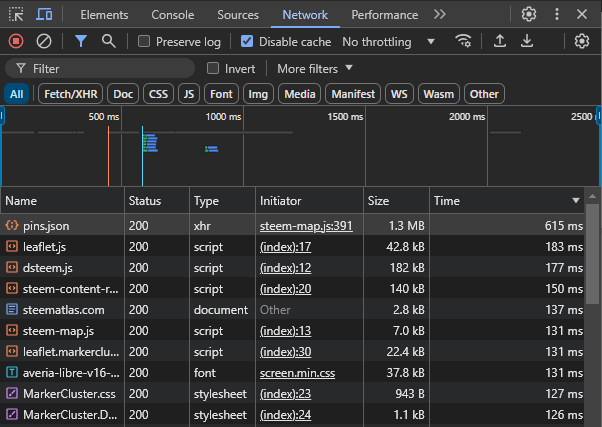Uncheck the Disable cache checkbox

point(247,42)
